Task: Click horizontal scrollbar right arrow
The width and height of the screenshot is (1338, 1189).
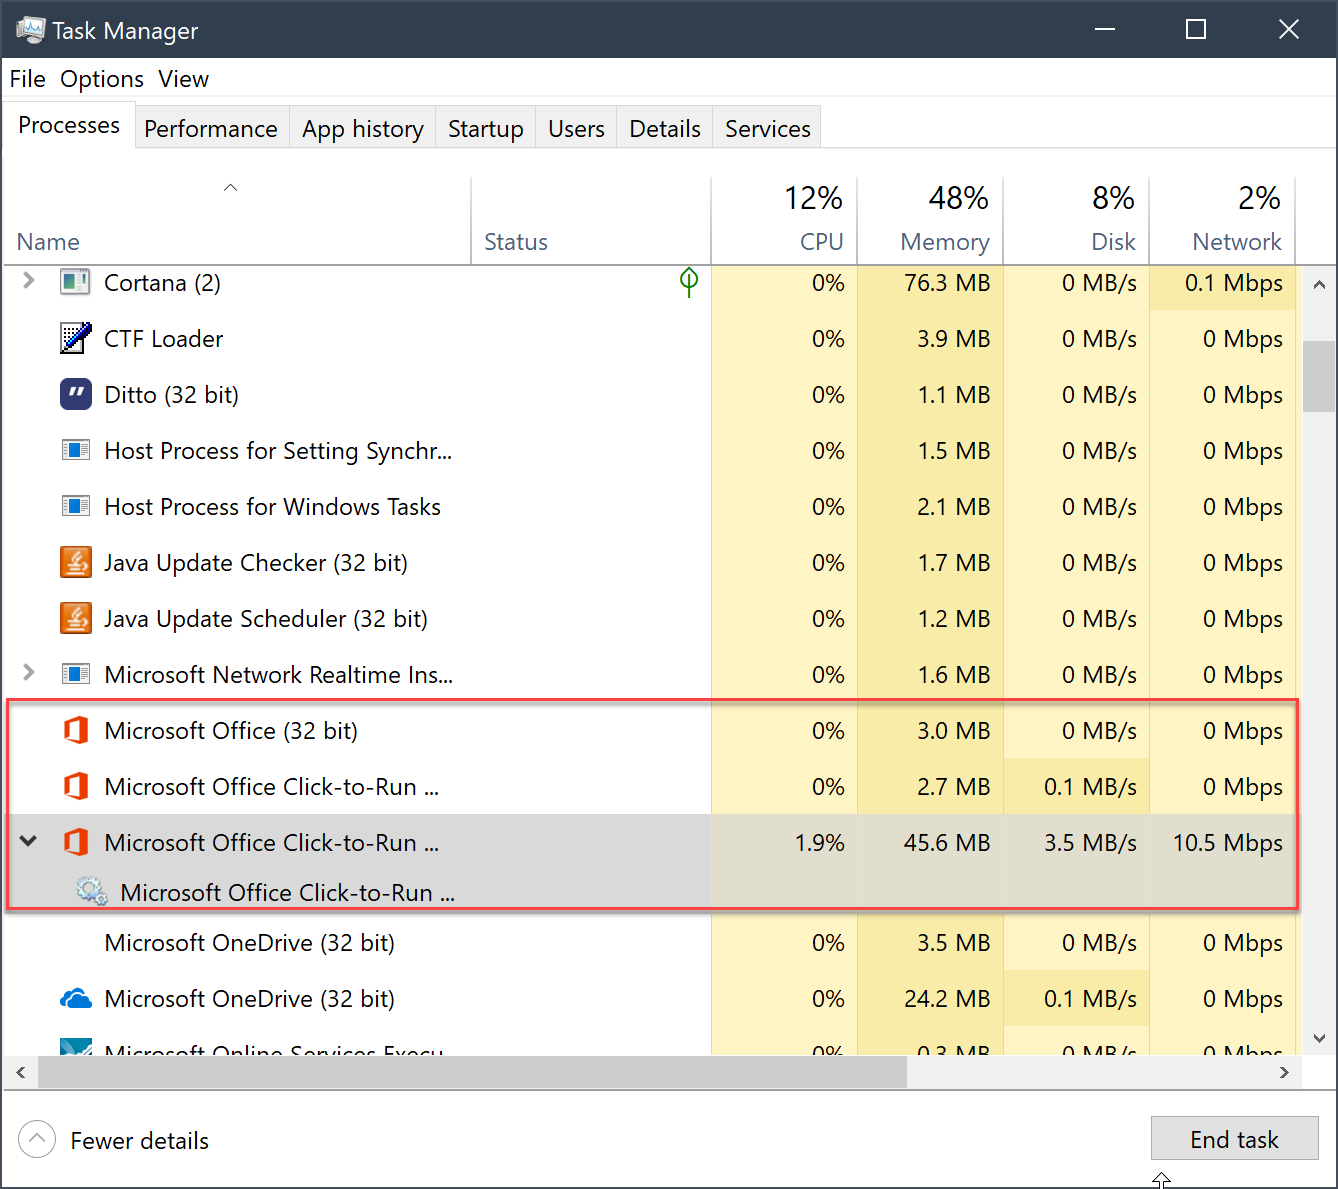Action: point(1285,1072)
